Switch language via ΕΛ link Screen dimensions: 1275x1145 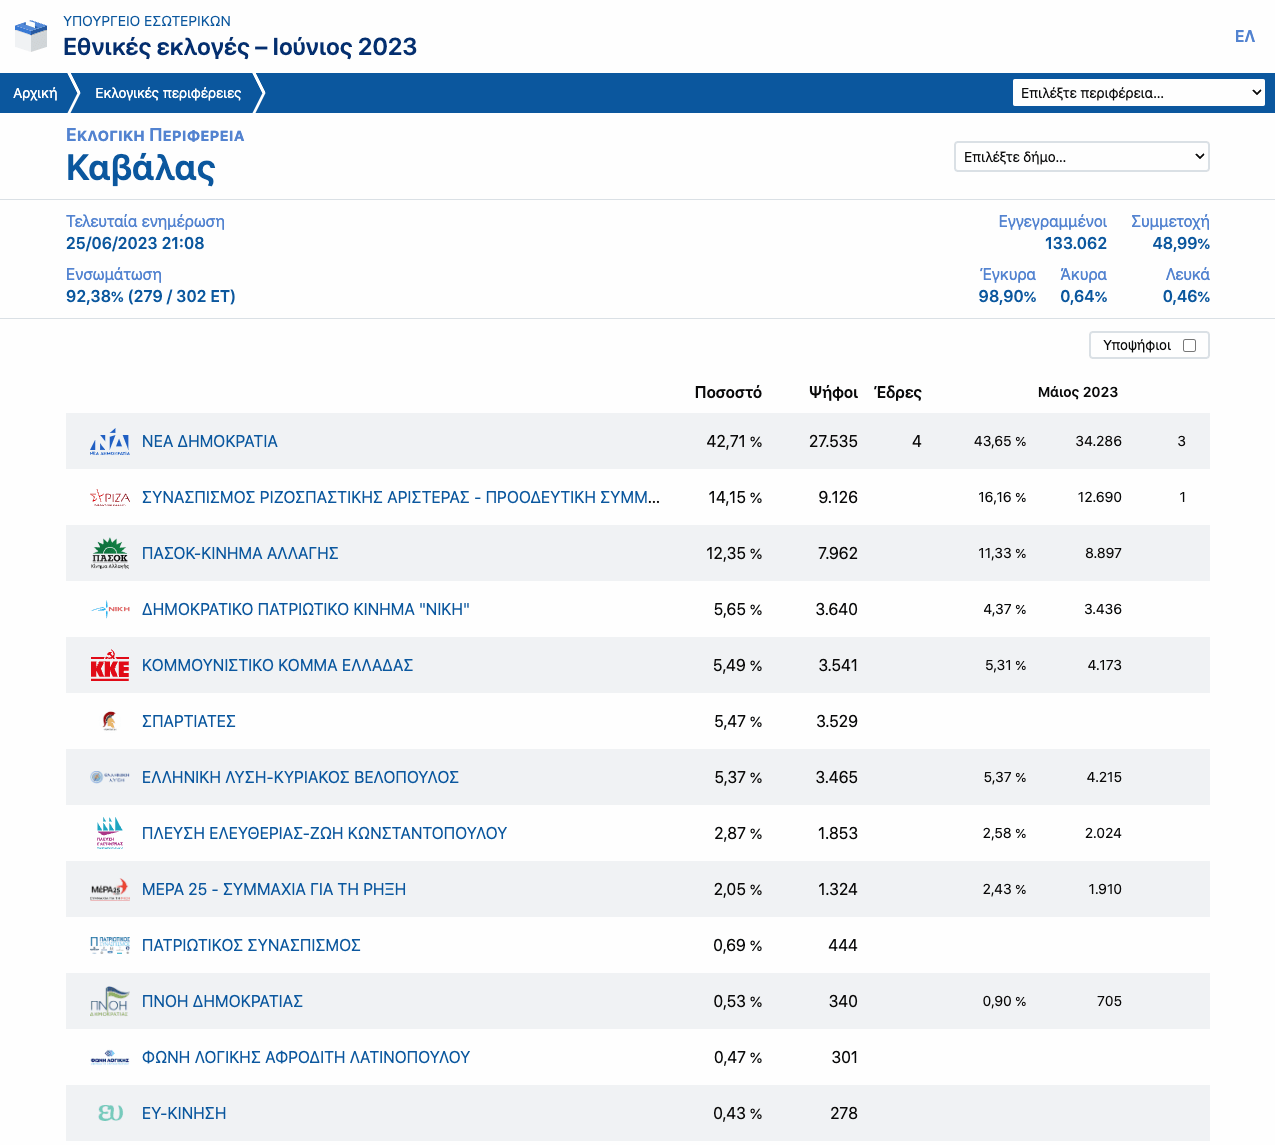(1245, 36)
